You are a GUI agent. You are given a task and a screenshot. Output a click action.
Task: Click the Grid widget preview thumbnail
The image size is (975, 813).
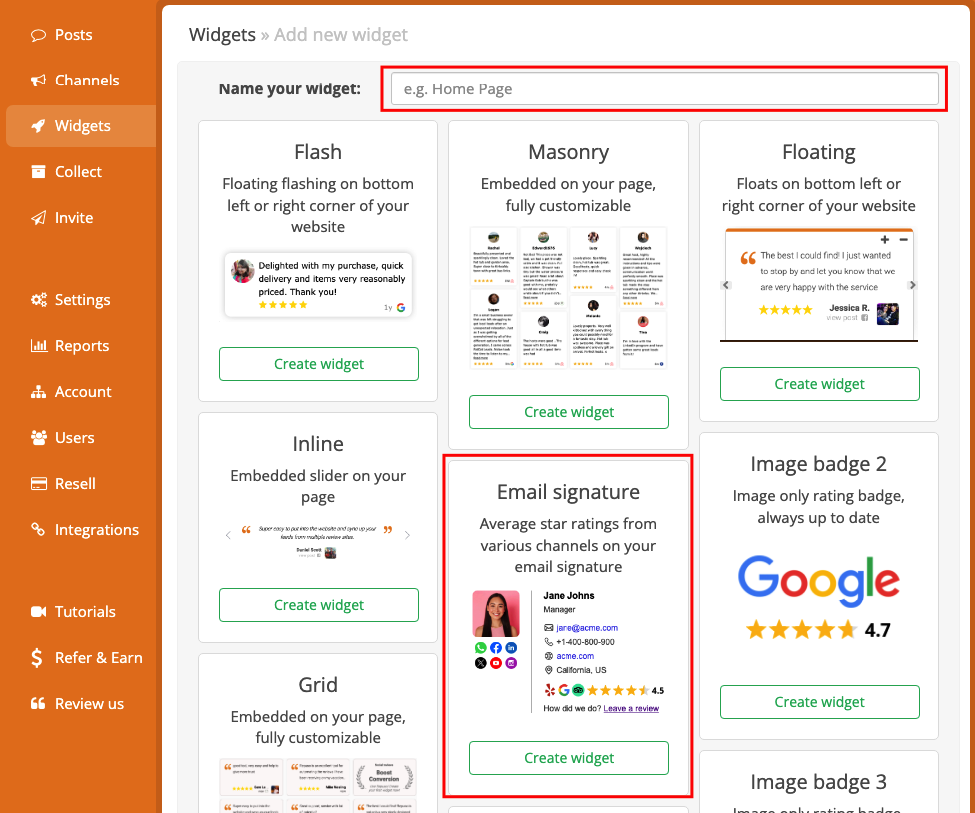[318, 785]
